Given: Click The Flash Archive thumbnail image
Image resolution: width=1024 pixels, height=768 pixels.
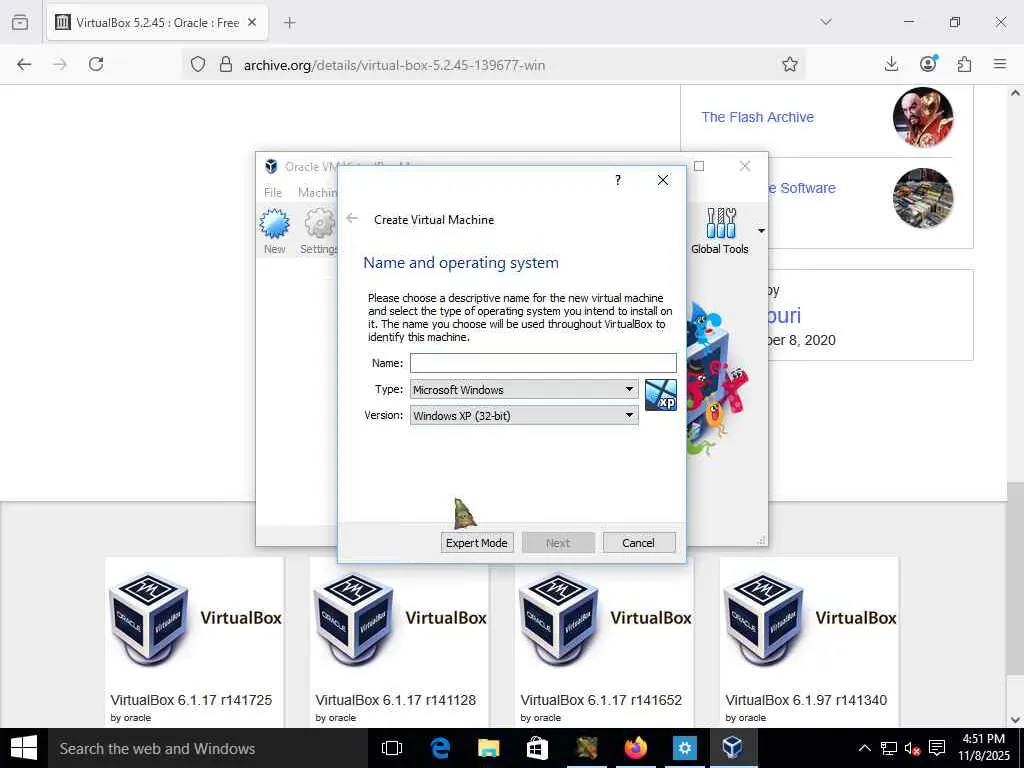Looking at the screenshot, I should 923,118.
